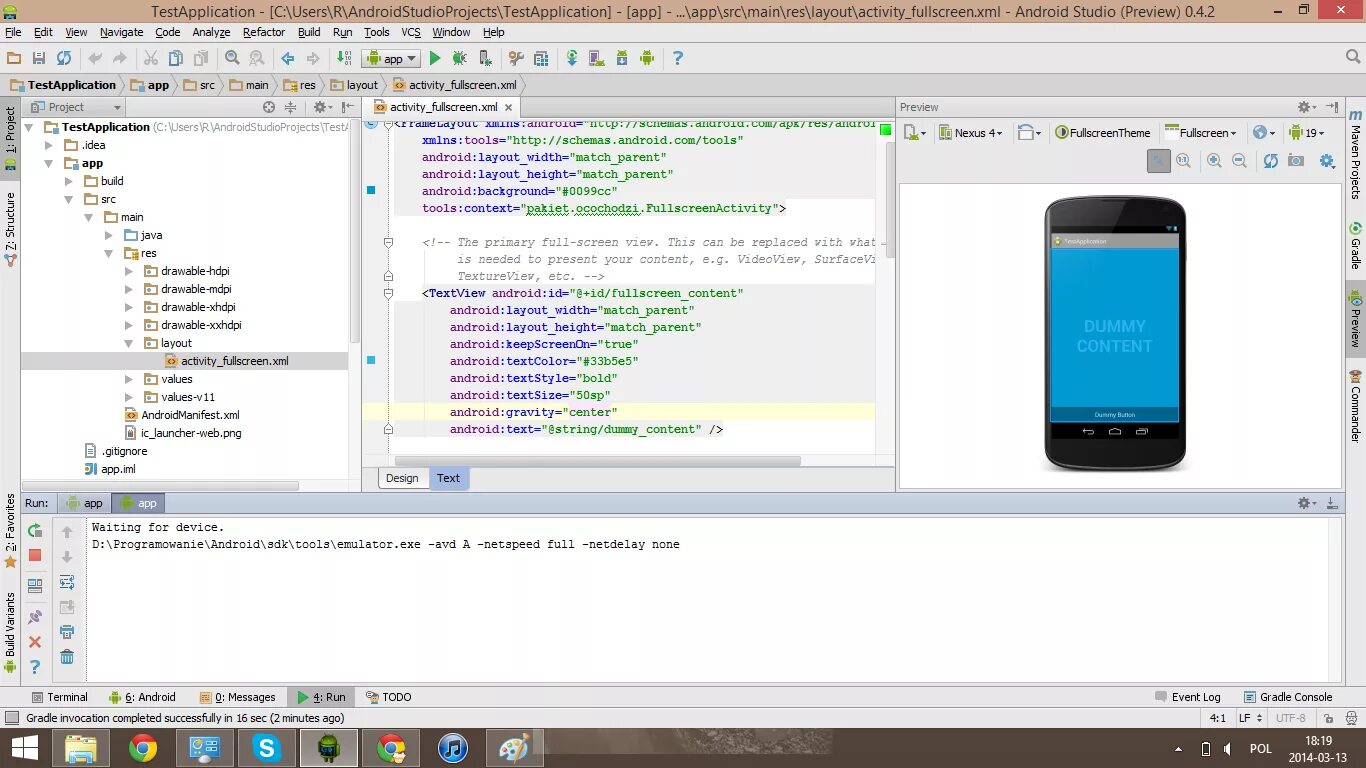The height and width of the screenshot is (768, 1366).
Task: Click Scroll from Source target icon
Action: click(269, 107)
